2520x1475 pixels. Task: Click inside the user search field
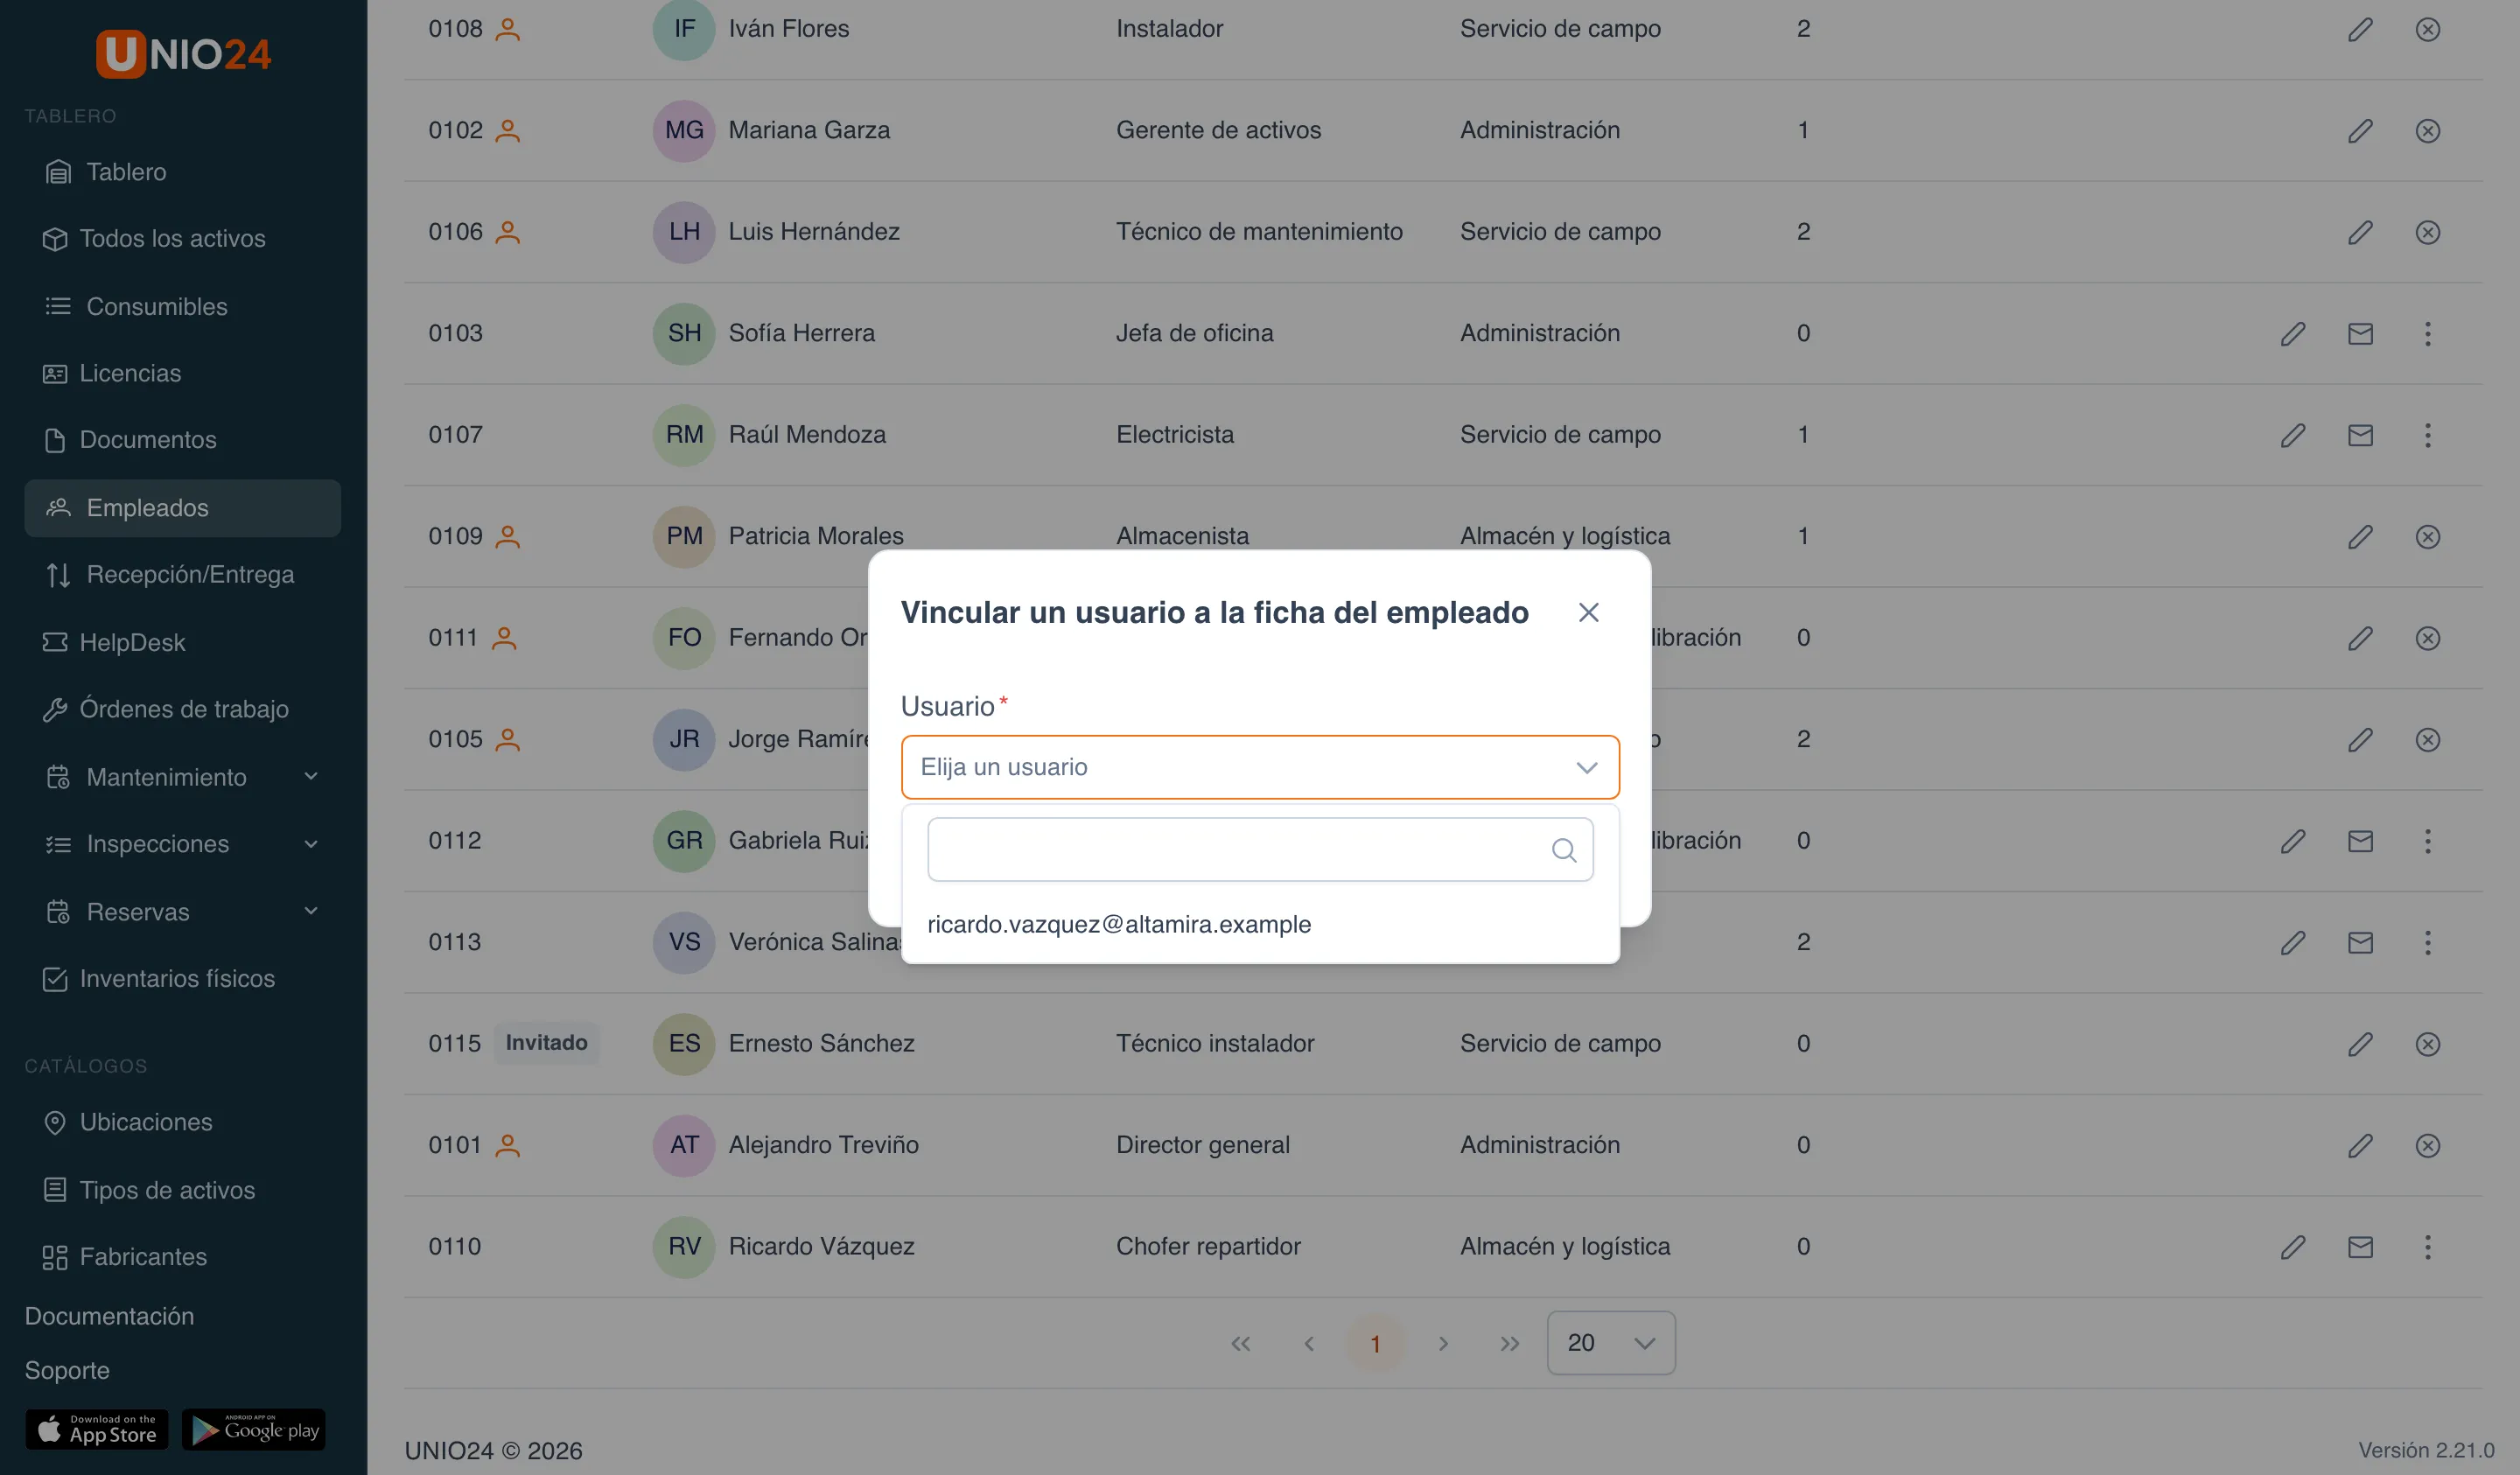coord(1260,850)
